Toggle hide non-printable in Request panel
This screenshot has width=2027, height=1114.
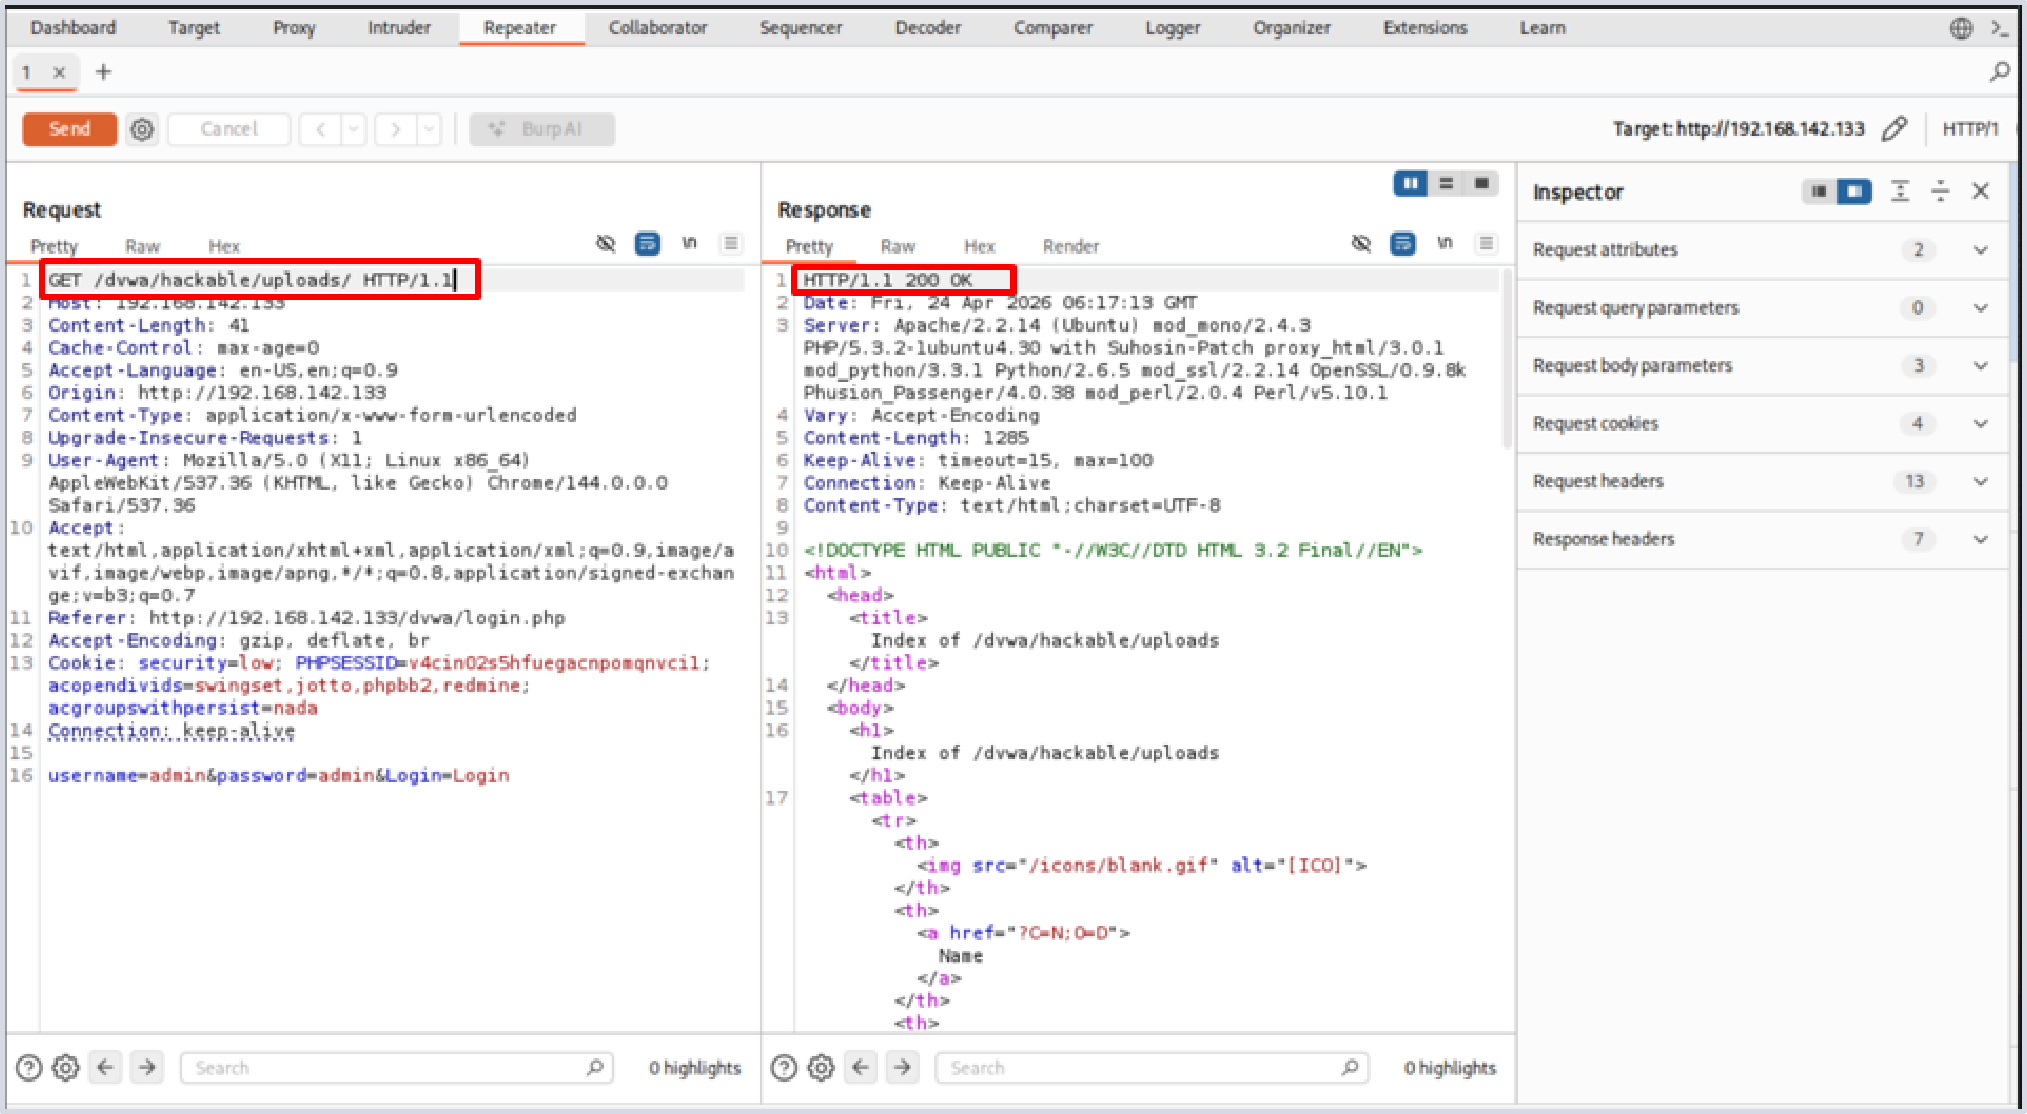click(x=605, y=244)
